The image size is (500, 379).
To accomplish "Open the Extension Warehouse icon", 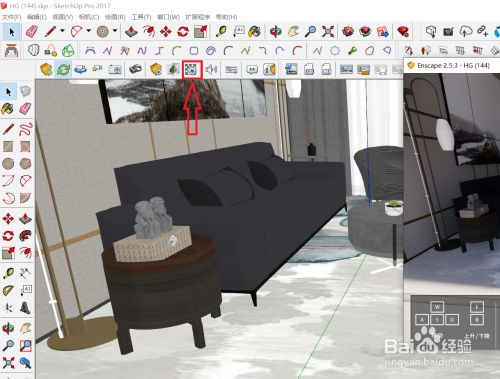I will tap(366, 32).
